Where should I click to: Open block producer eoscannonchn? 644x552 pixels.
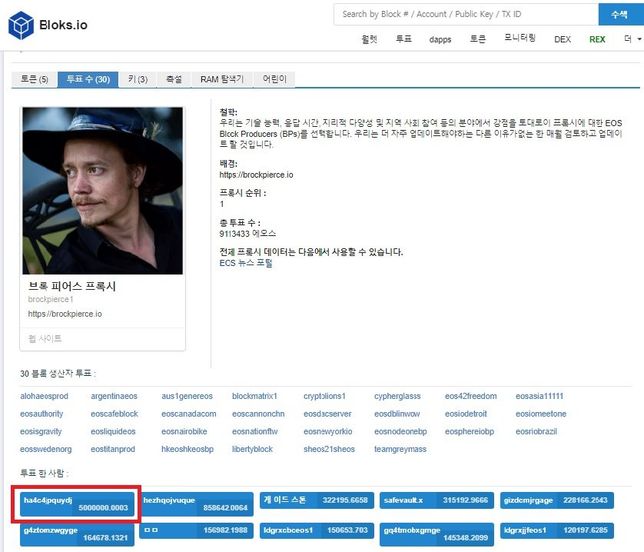[258, 414]
